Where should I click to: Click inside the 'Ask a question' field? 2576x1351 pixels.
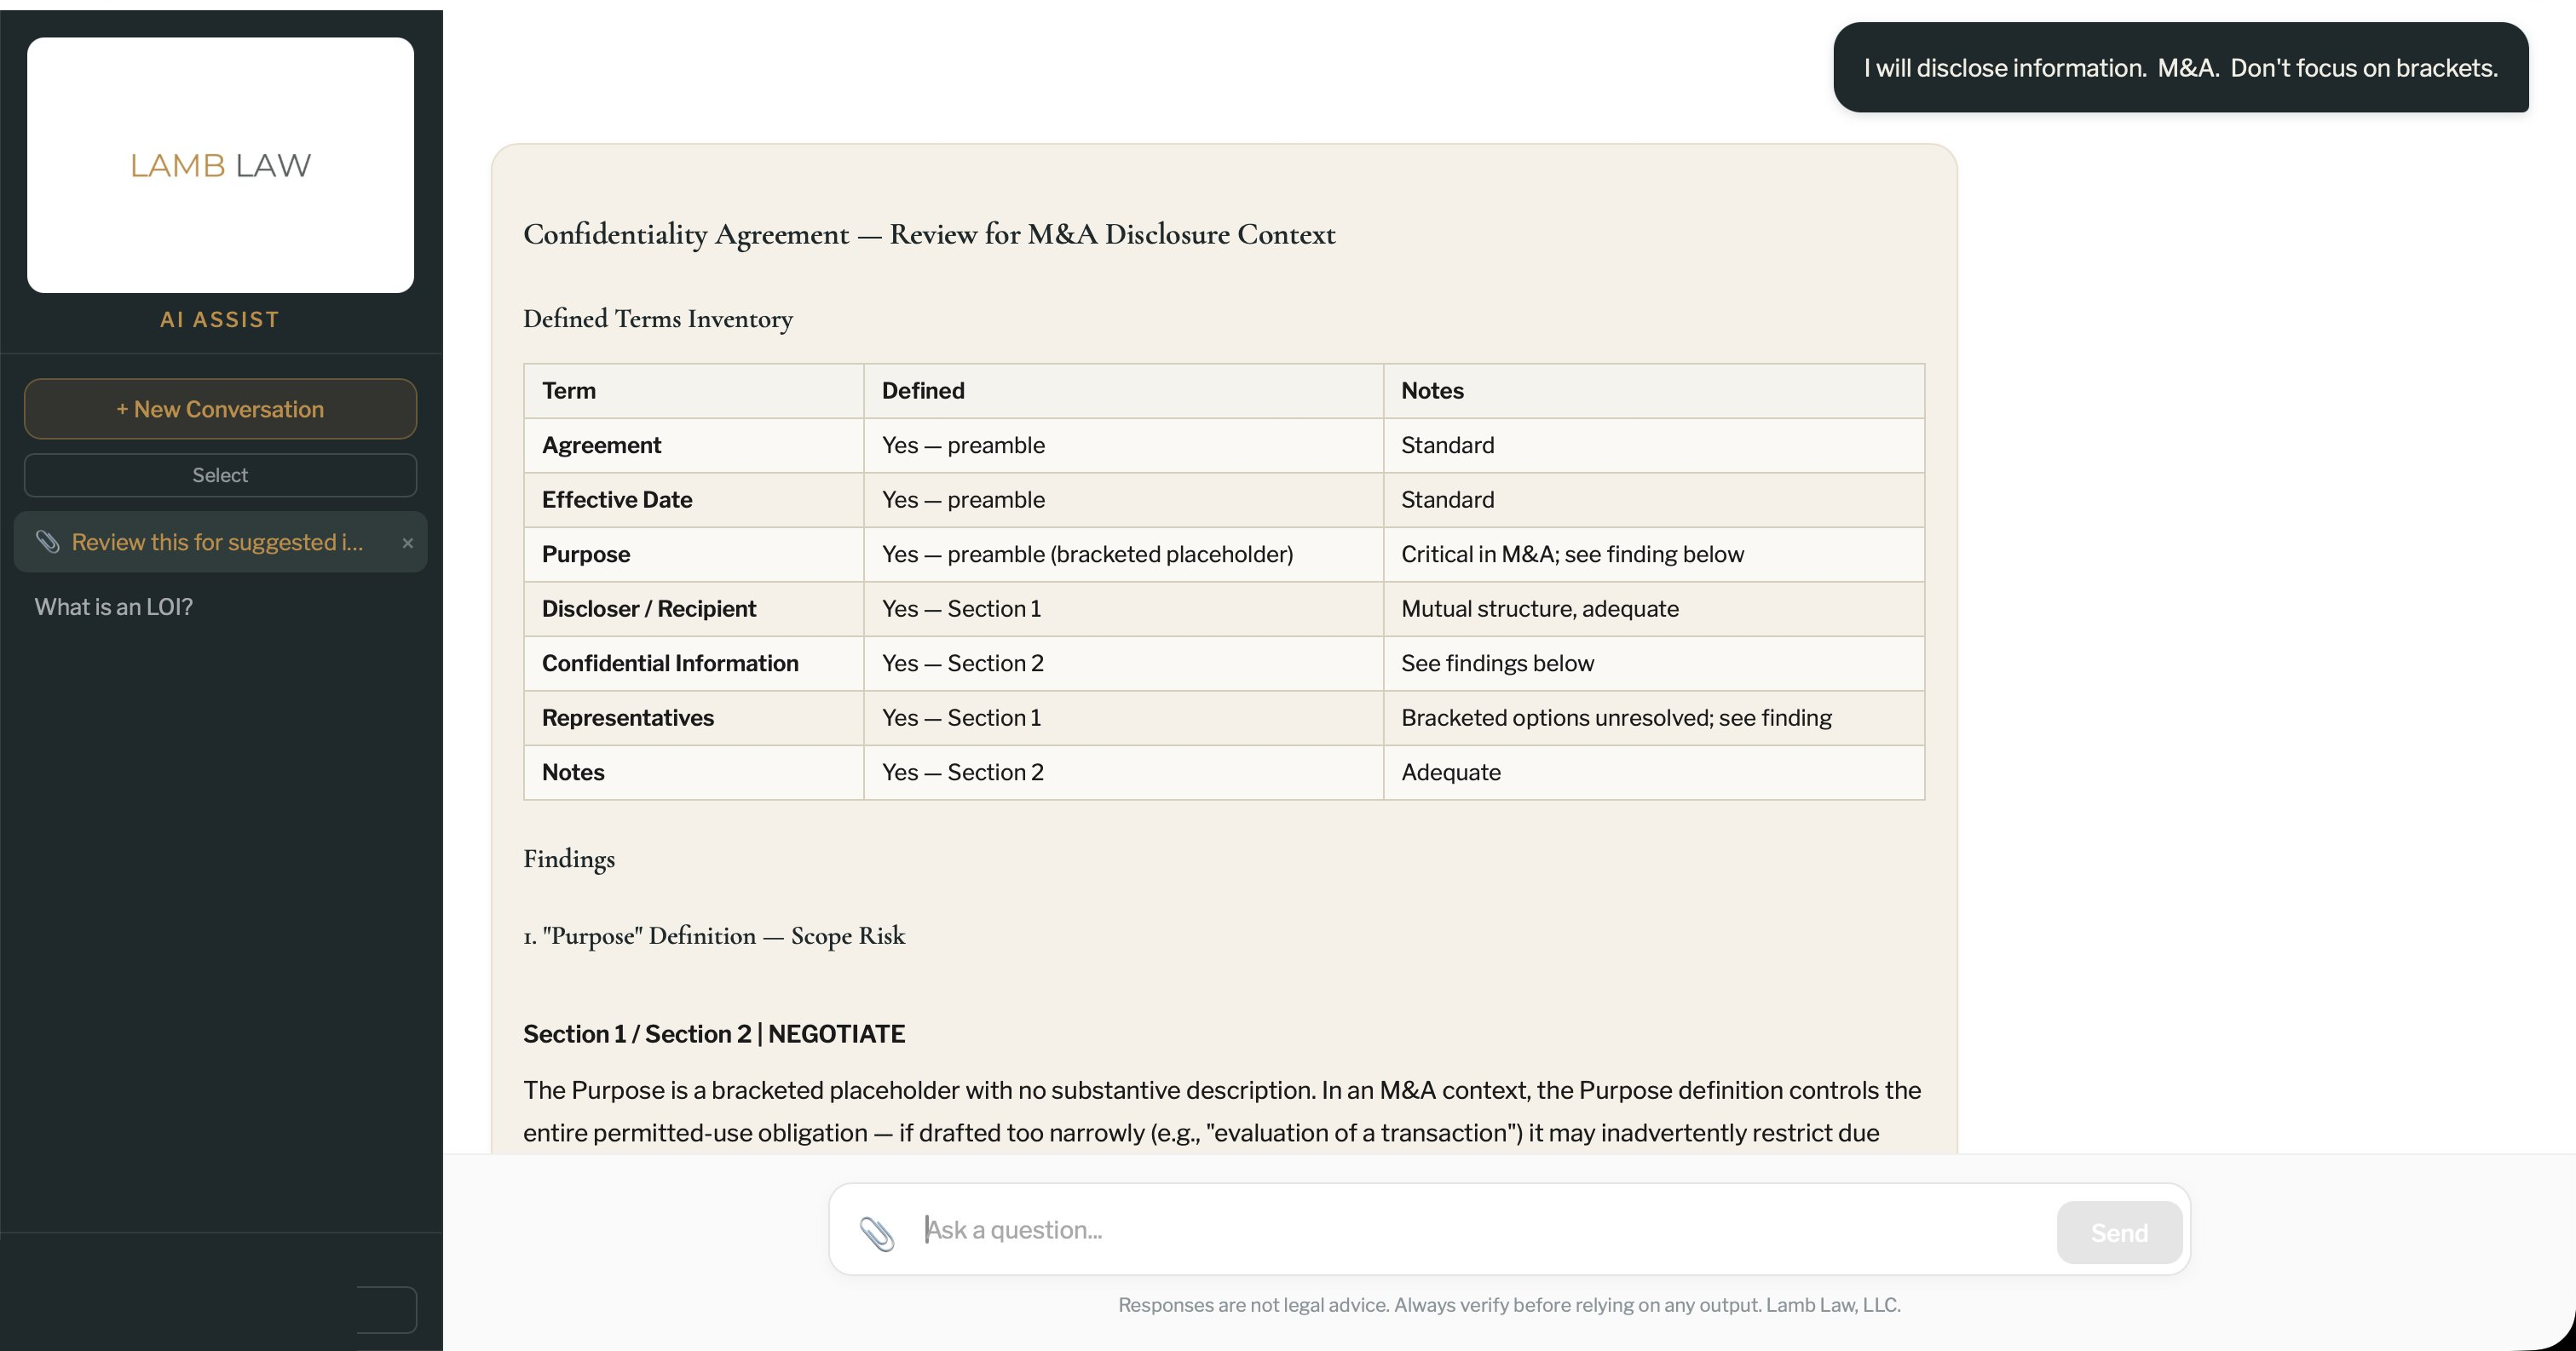pyautogui.click(x=1400, y=1229)
